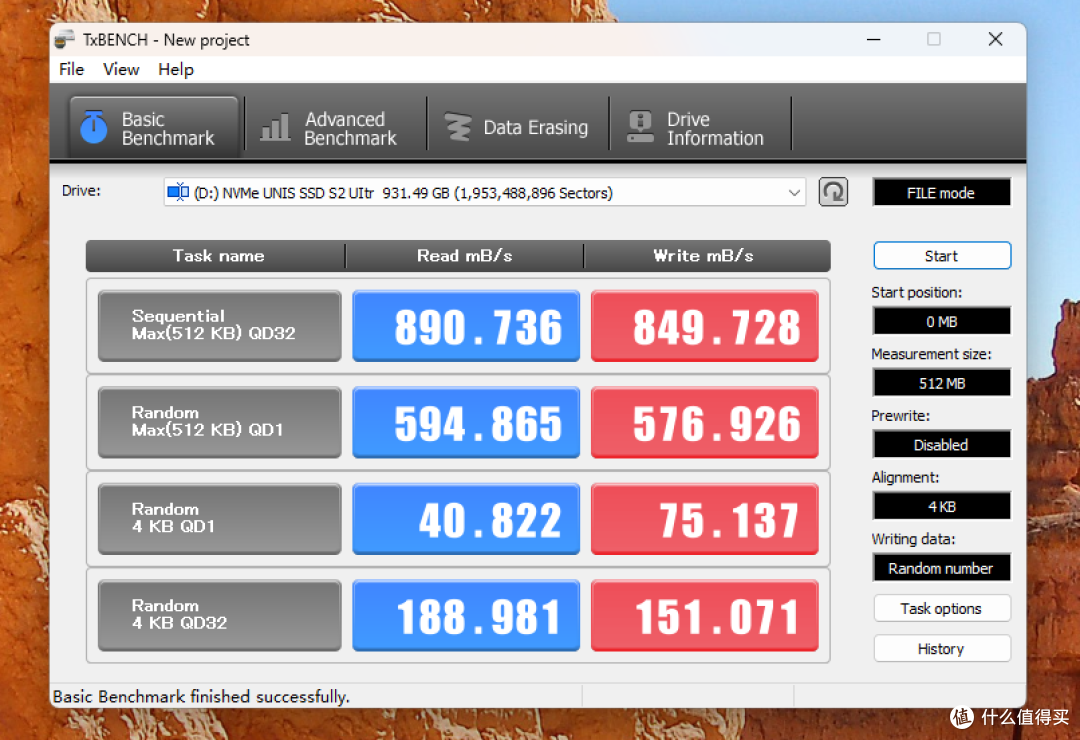Close the TxBENCH window
This screenshot has width=1080, height=740.
pos(995,39)
